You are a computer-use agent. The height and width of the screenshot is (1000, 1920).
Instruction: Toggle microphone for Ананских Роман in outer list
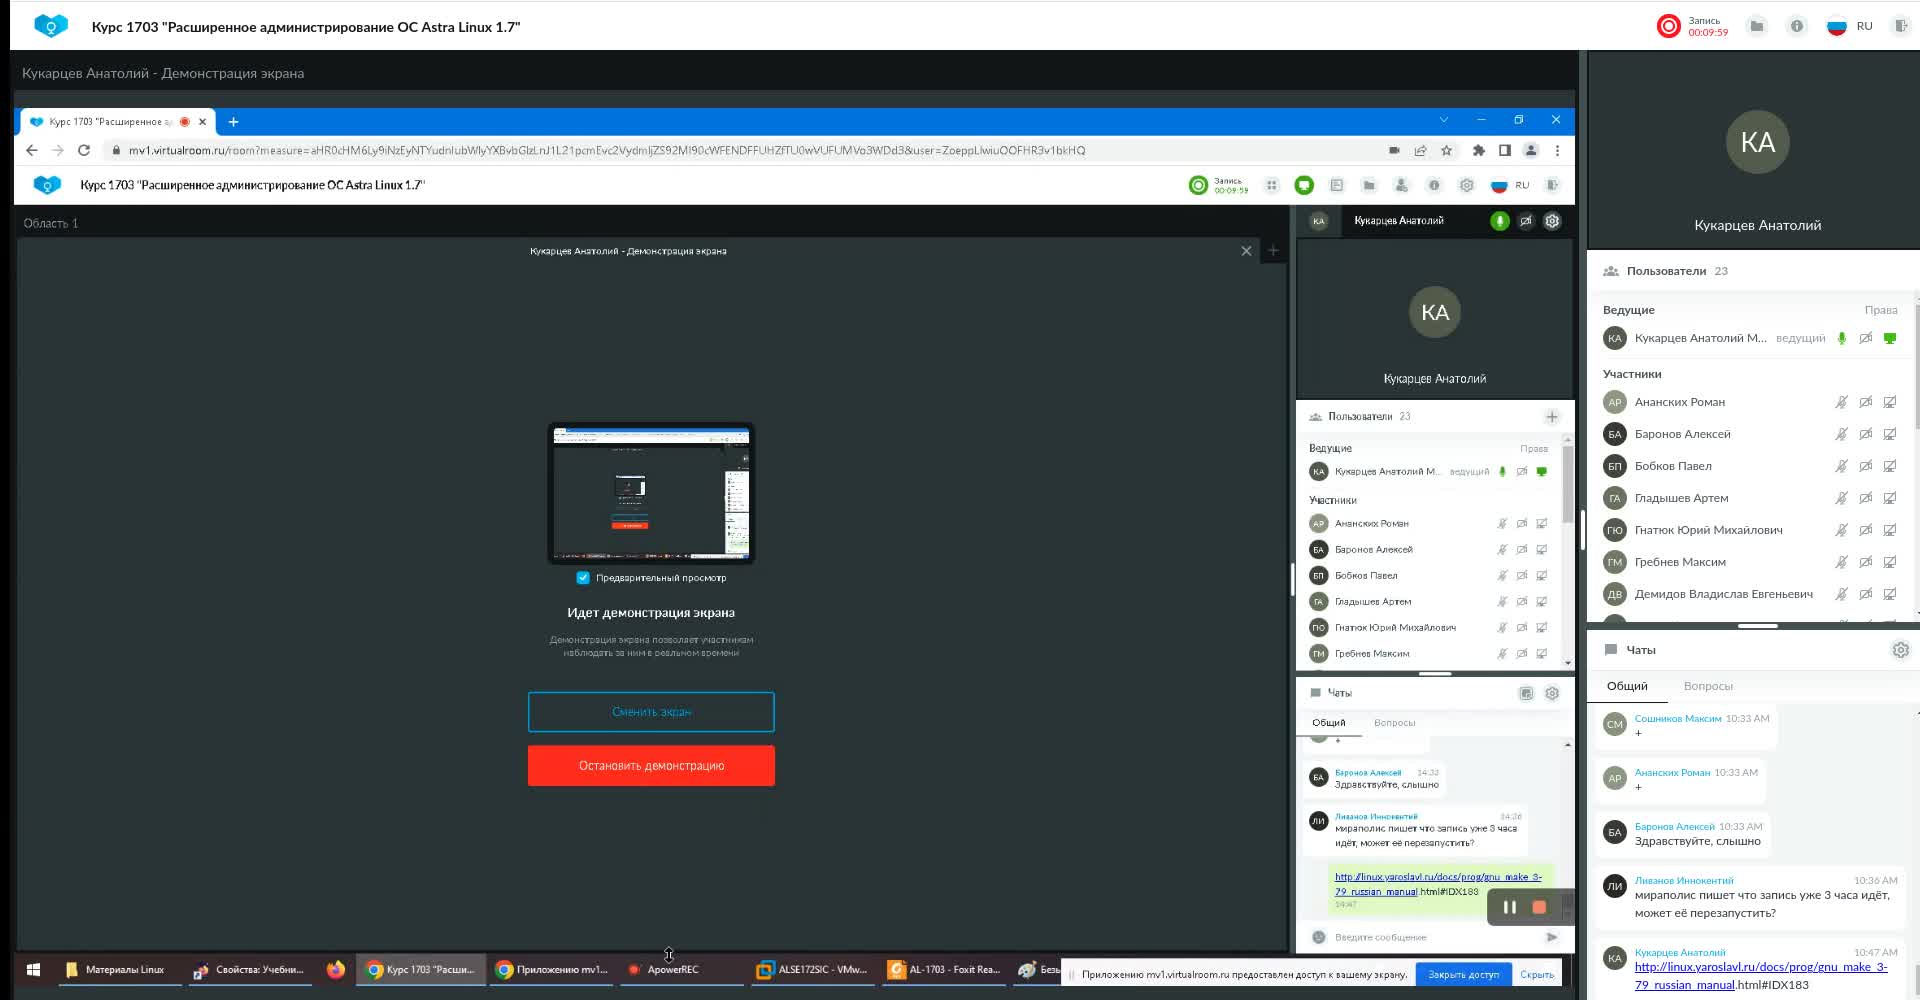(x=1841, y=402)
